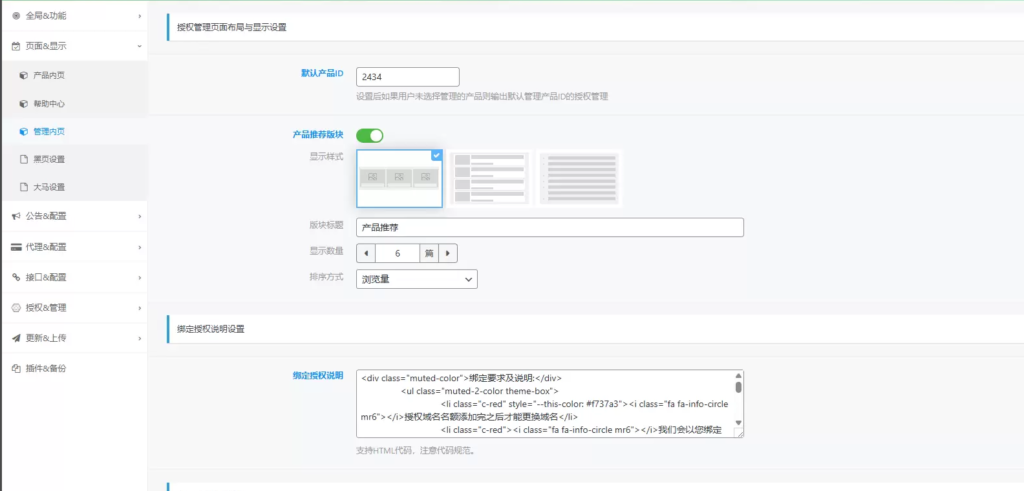1024x491 pixels.
Task: Click the 产品内页 cube icon
Action: [24, 76]
